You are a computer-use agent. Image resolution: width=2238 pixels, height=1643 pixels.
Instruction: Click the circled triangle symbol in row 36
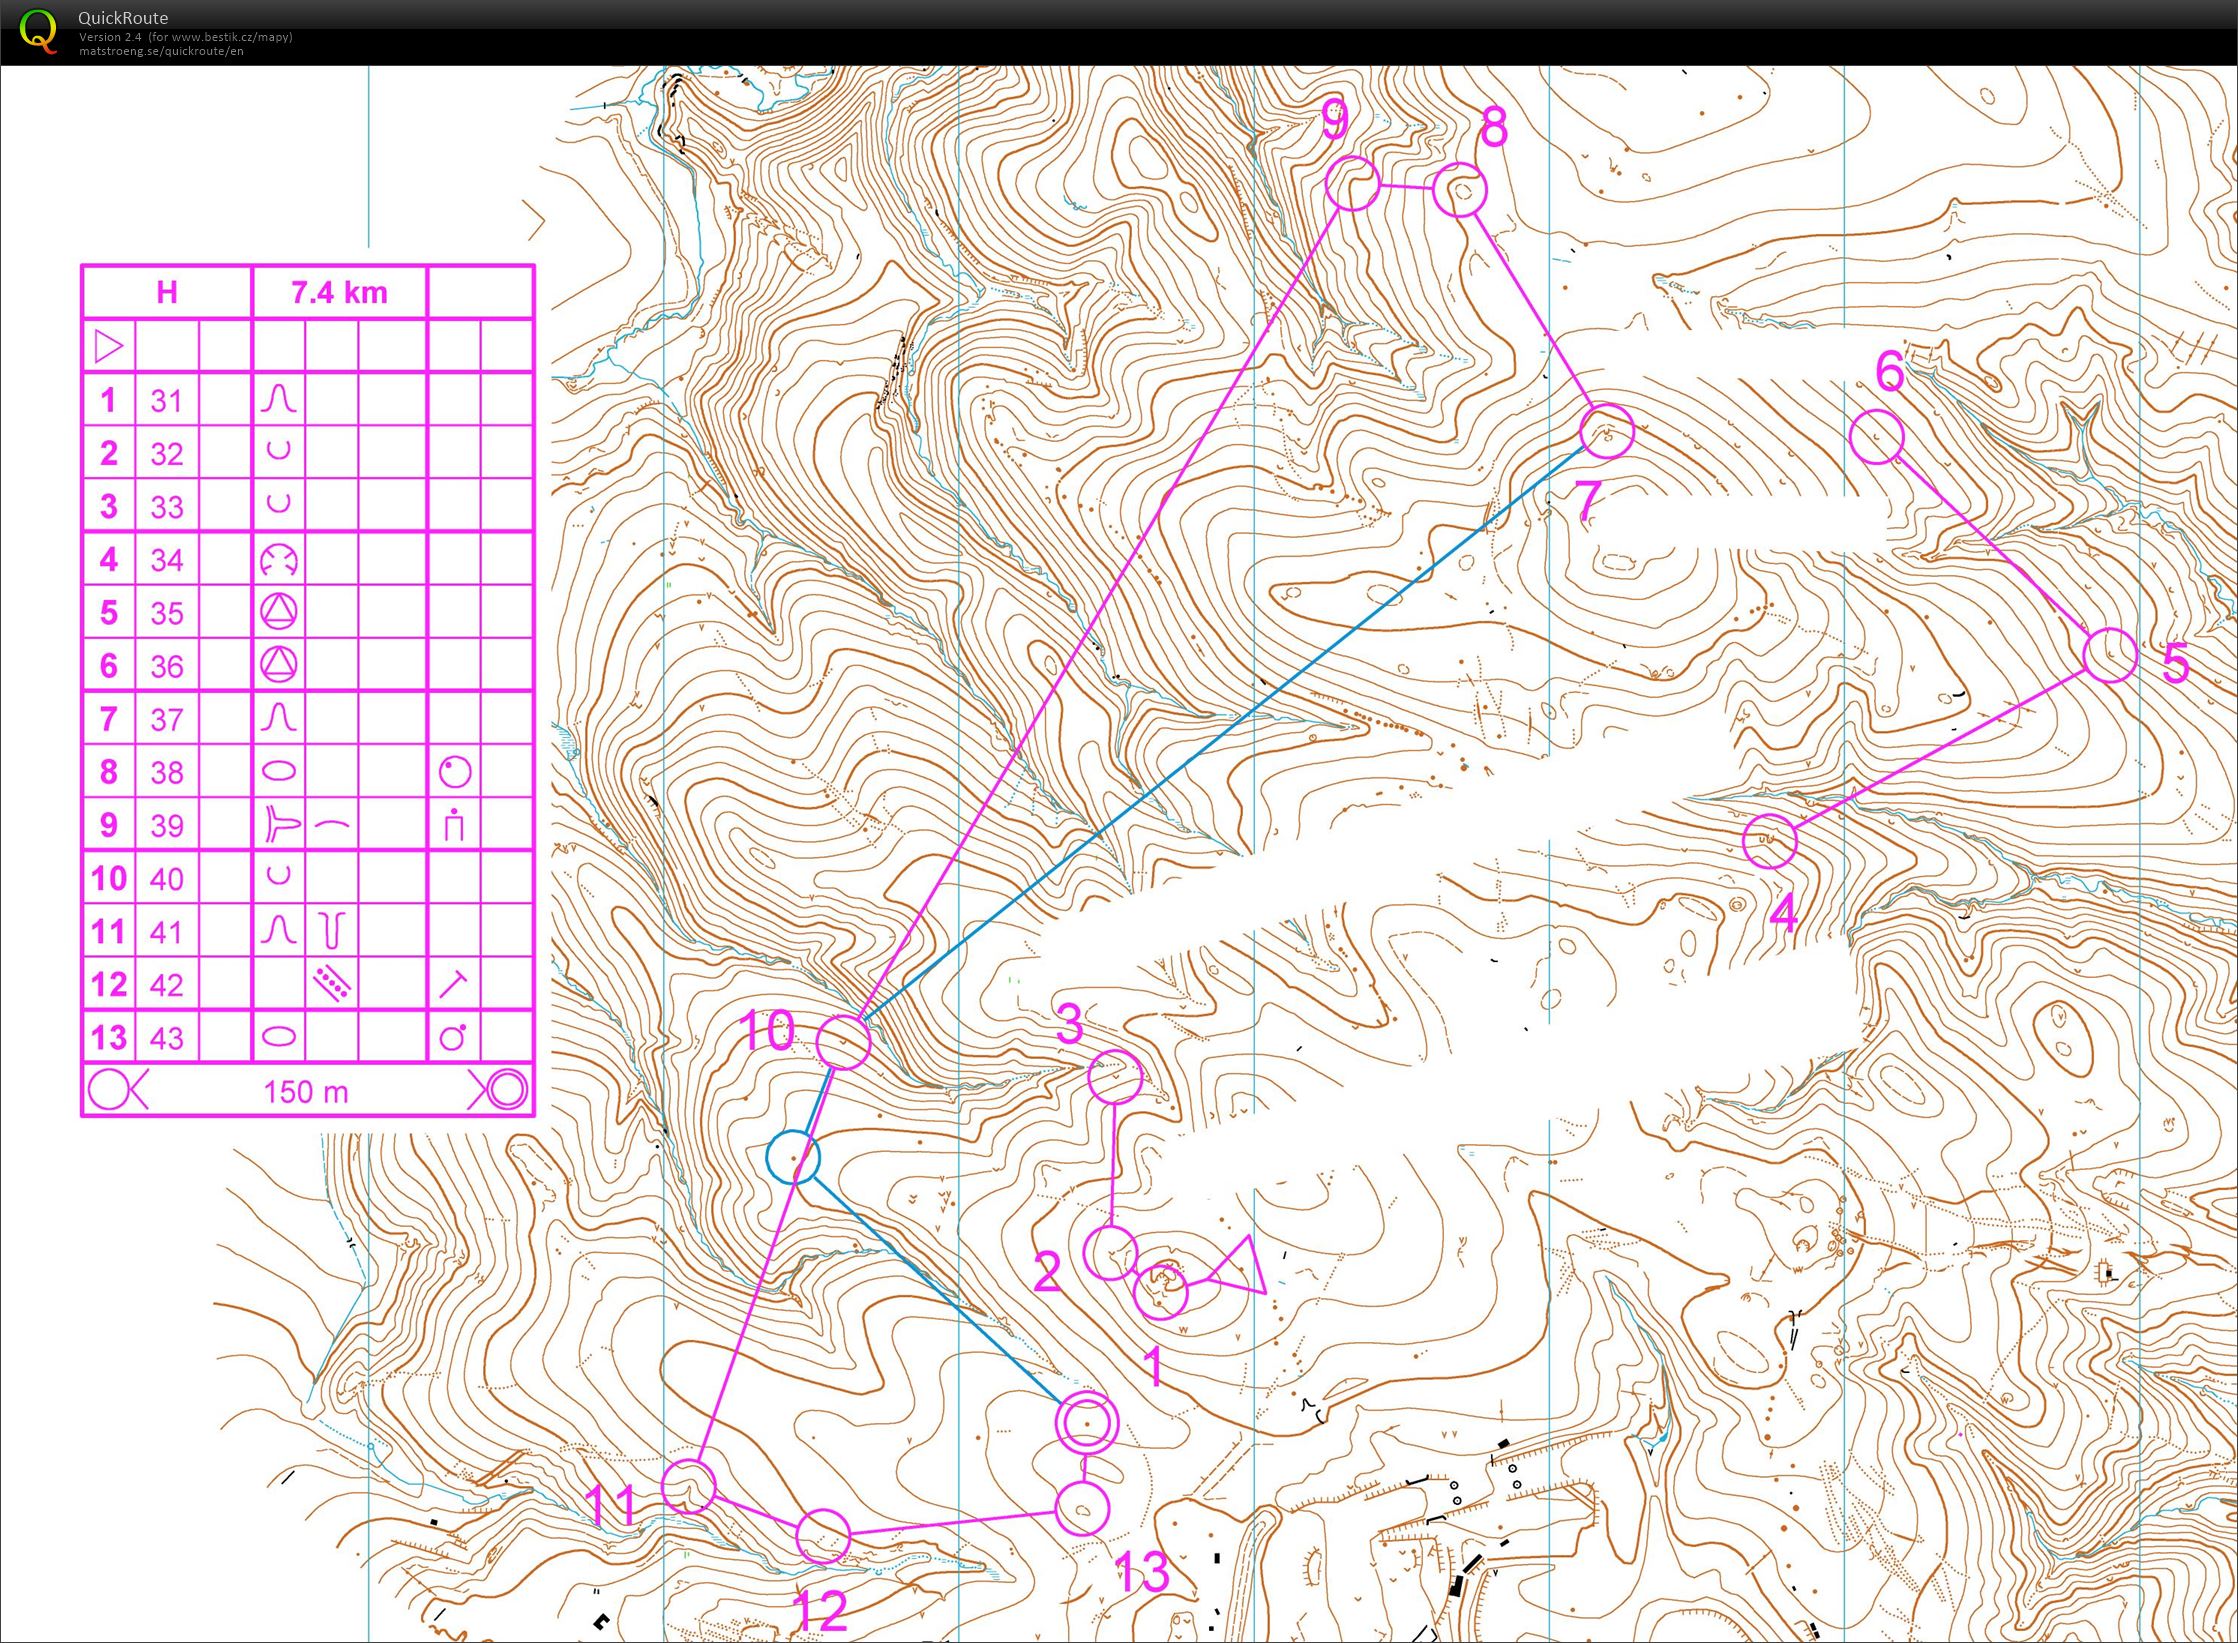click(279, 664)
